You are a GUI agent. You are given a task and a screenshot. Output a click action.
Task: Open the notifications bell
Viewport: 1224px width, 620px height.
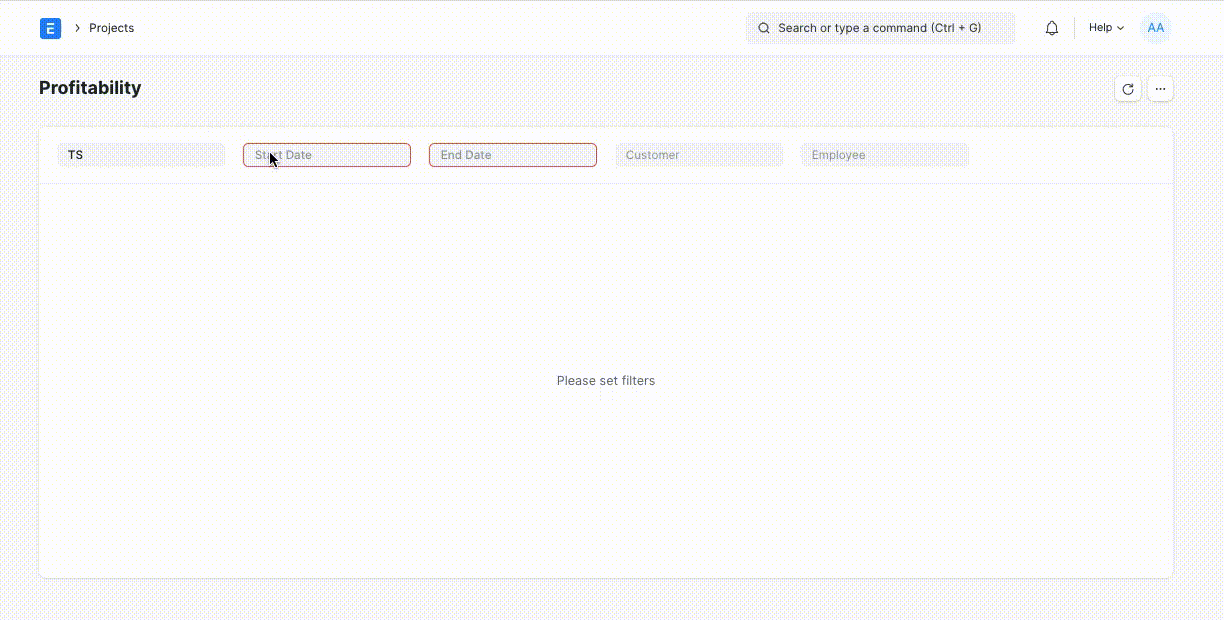point(1051,28)
